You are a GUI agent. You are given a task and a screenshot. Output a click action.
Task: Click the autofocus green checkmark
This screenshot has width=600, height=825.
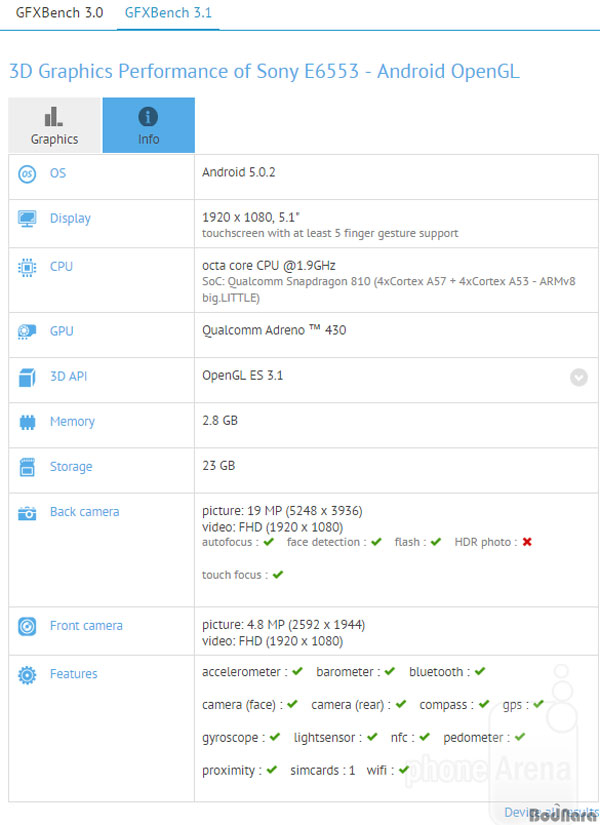point(269,541)
